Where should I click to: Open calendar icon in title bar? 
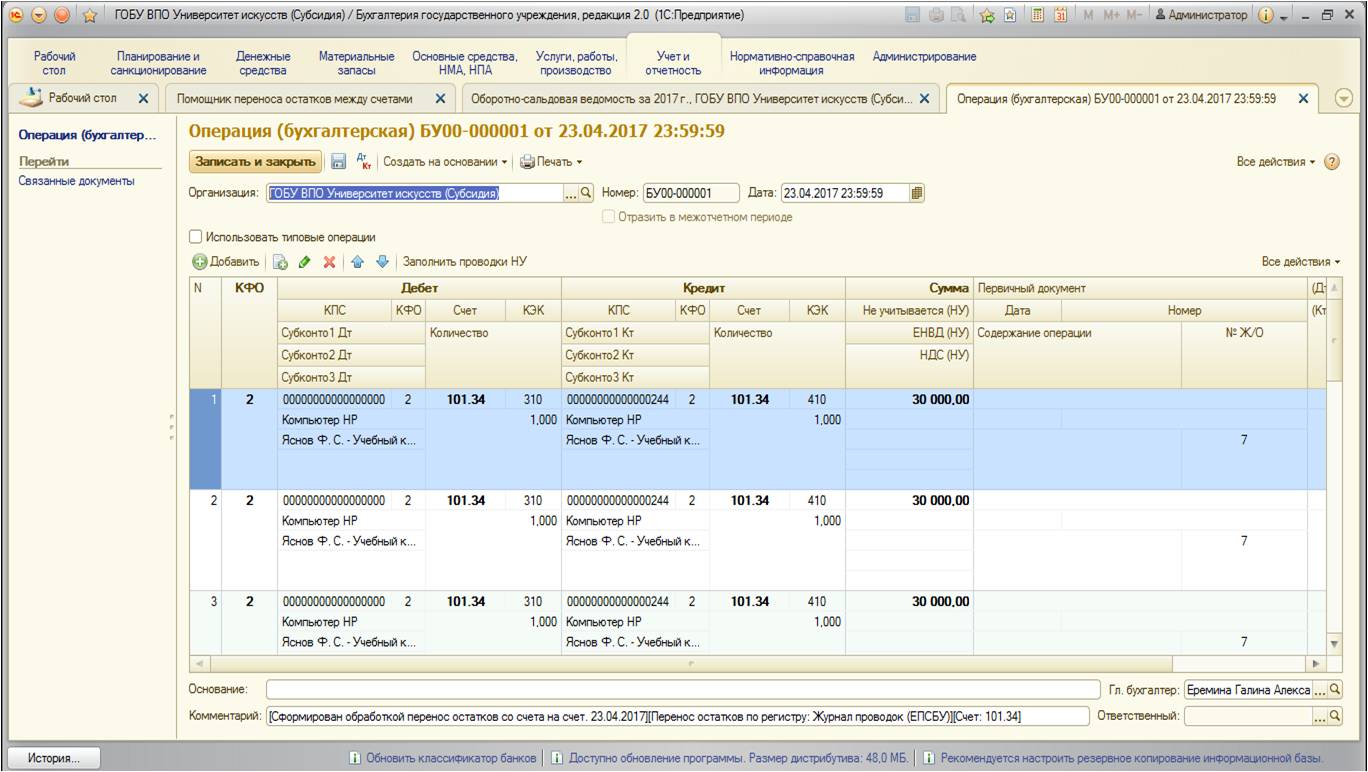1062,15
